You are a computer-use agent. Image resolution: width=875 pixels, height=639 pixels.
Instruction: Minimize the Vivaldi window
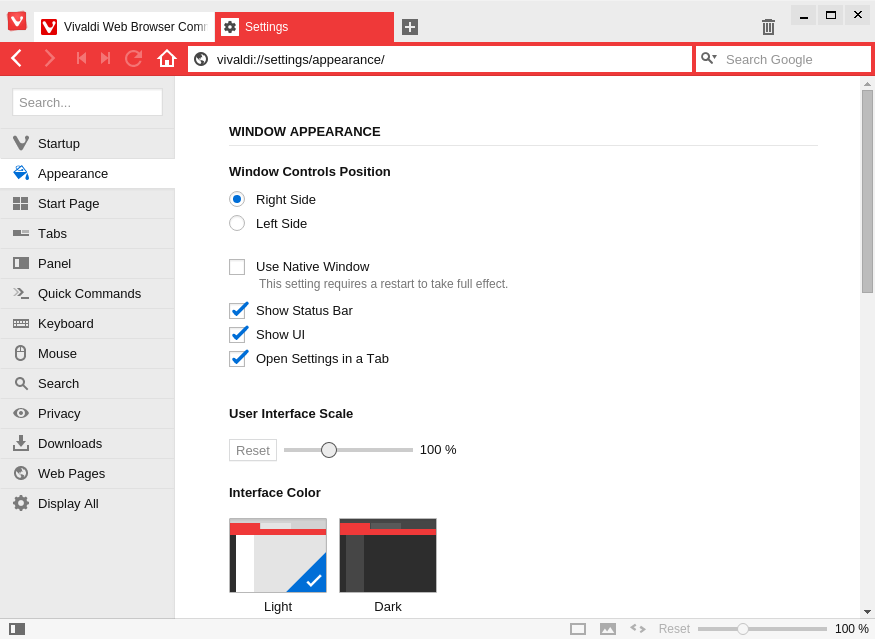click(804, 16)
